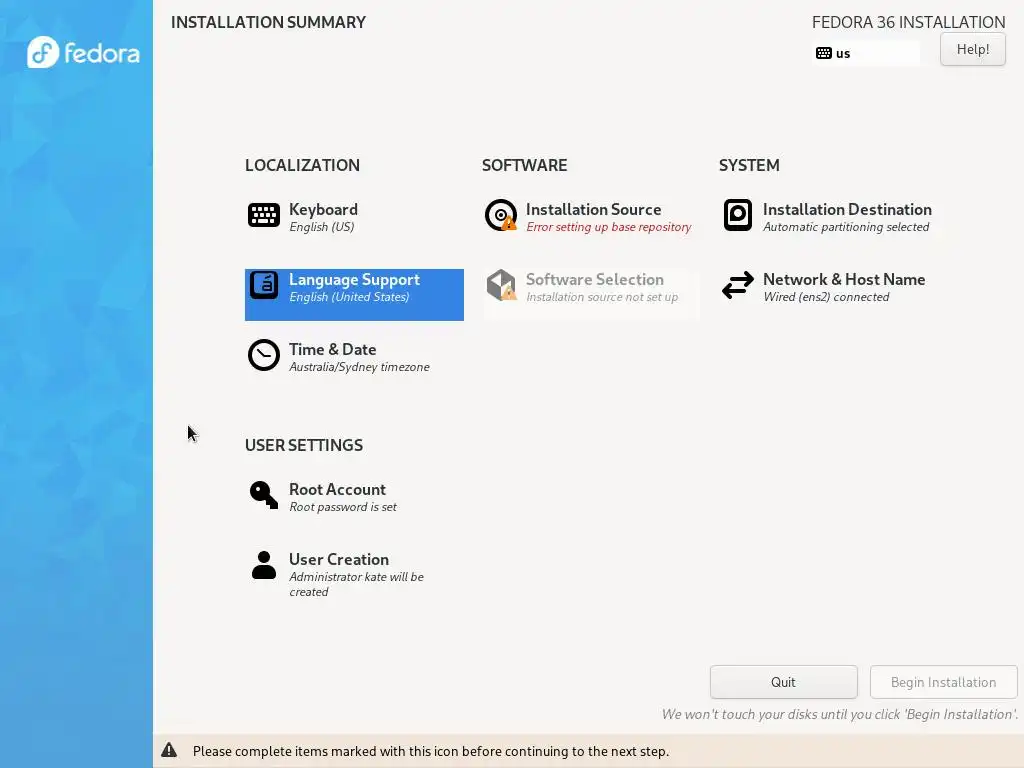This screenshot has width=1024, height=768.
Task: Click the us keyboard layout text
Action: click(x=843, y=54)
